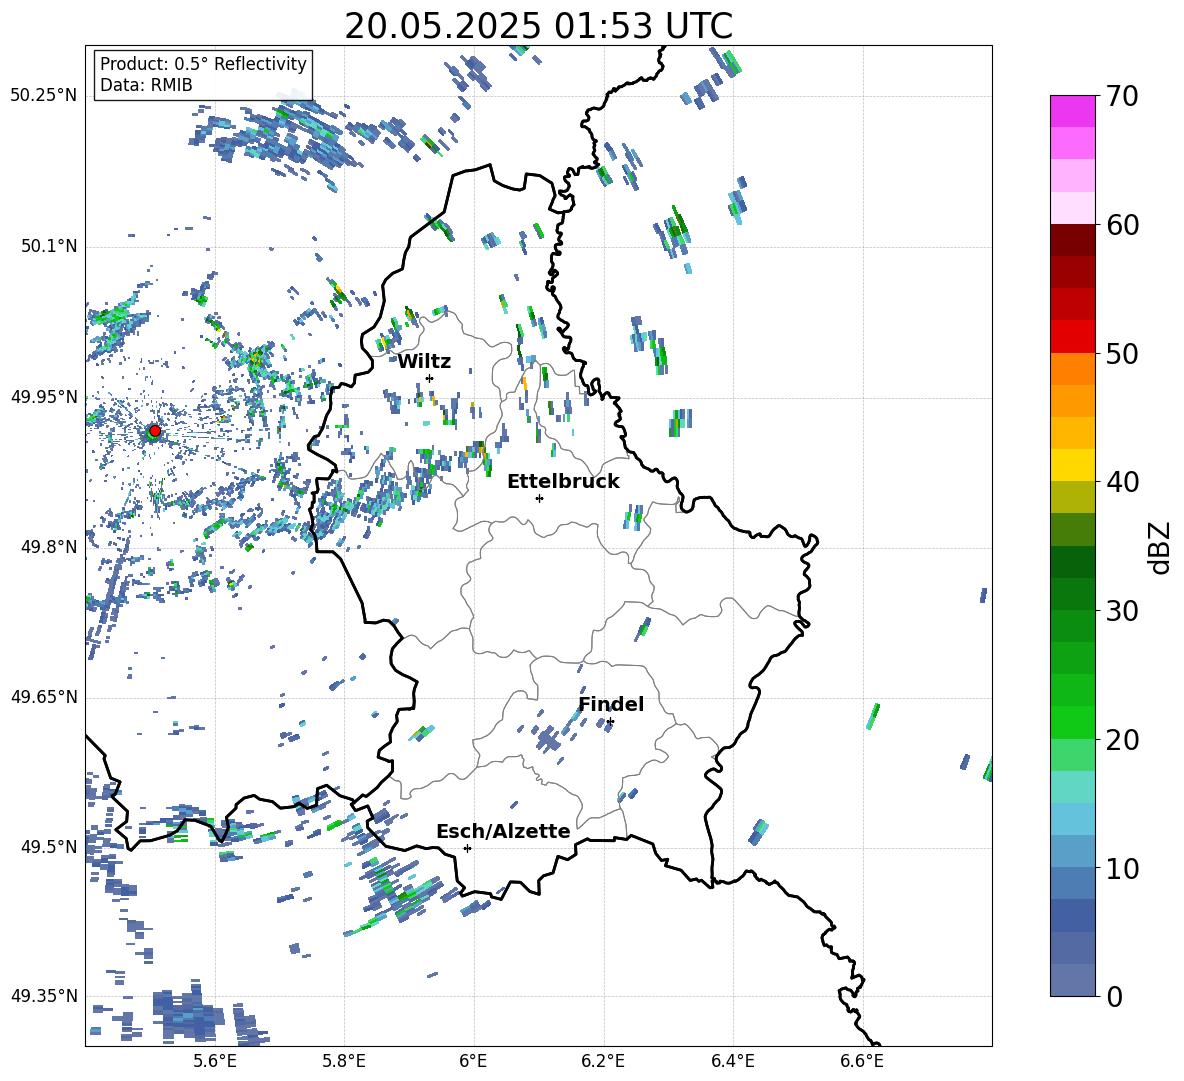The image size is (1184, 1081).
Task: Click the Ettelbruck city label
Action: pos(563,482)
